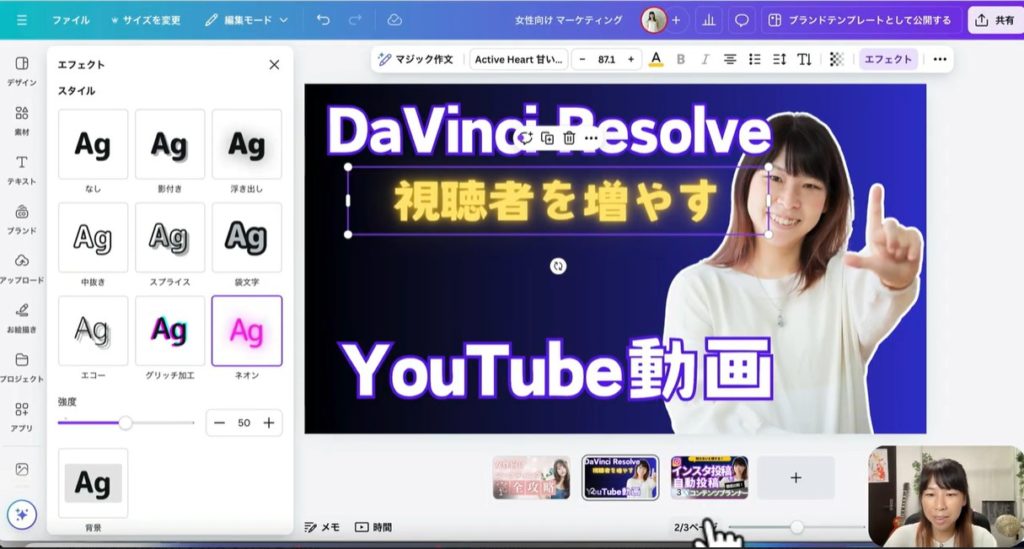This screenshot has height=549, width=1024.
Task: Open the comment bubble icon
Action: (741, 20)
